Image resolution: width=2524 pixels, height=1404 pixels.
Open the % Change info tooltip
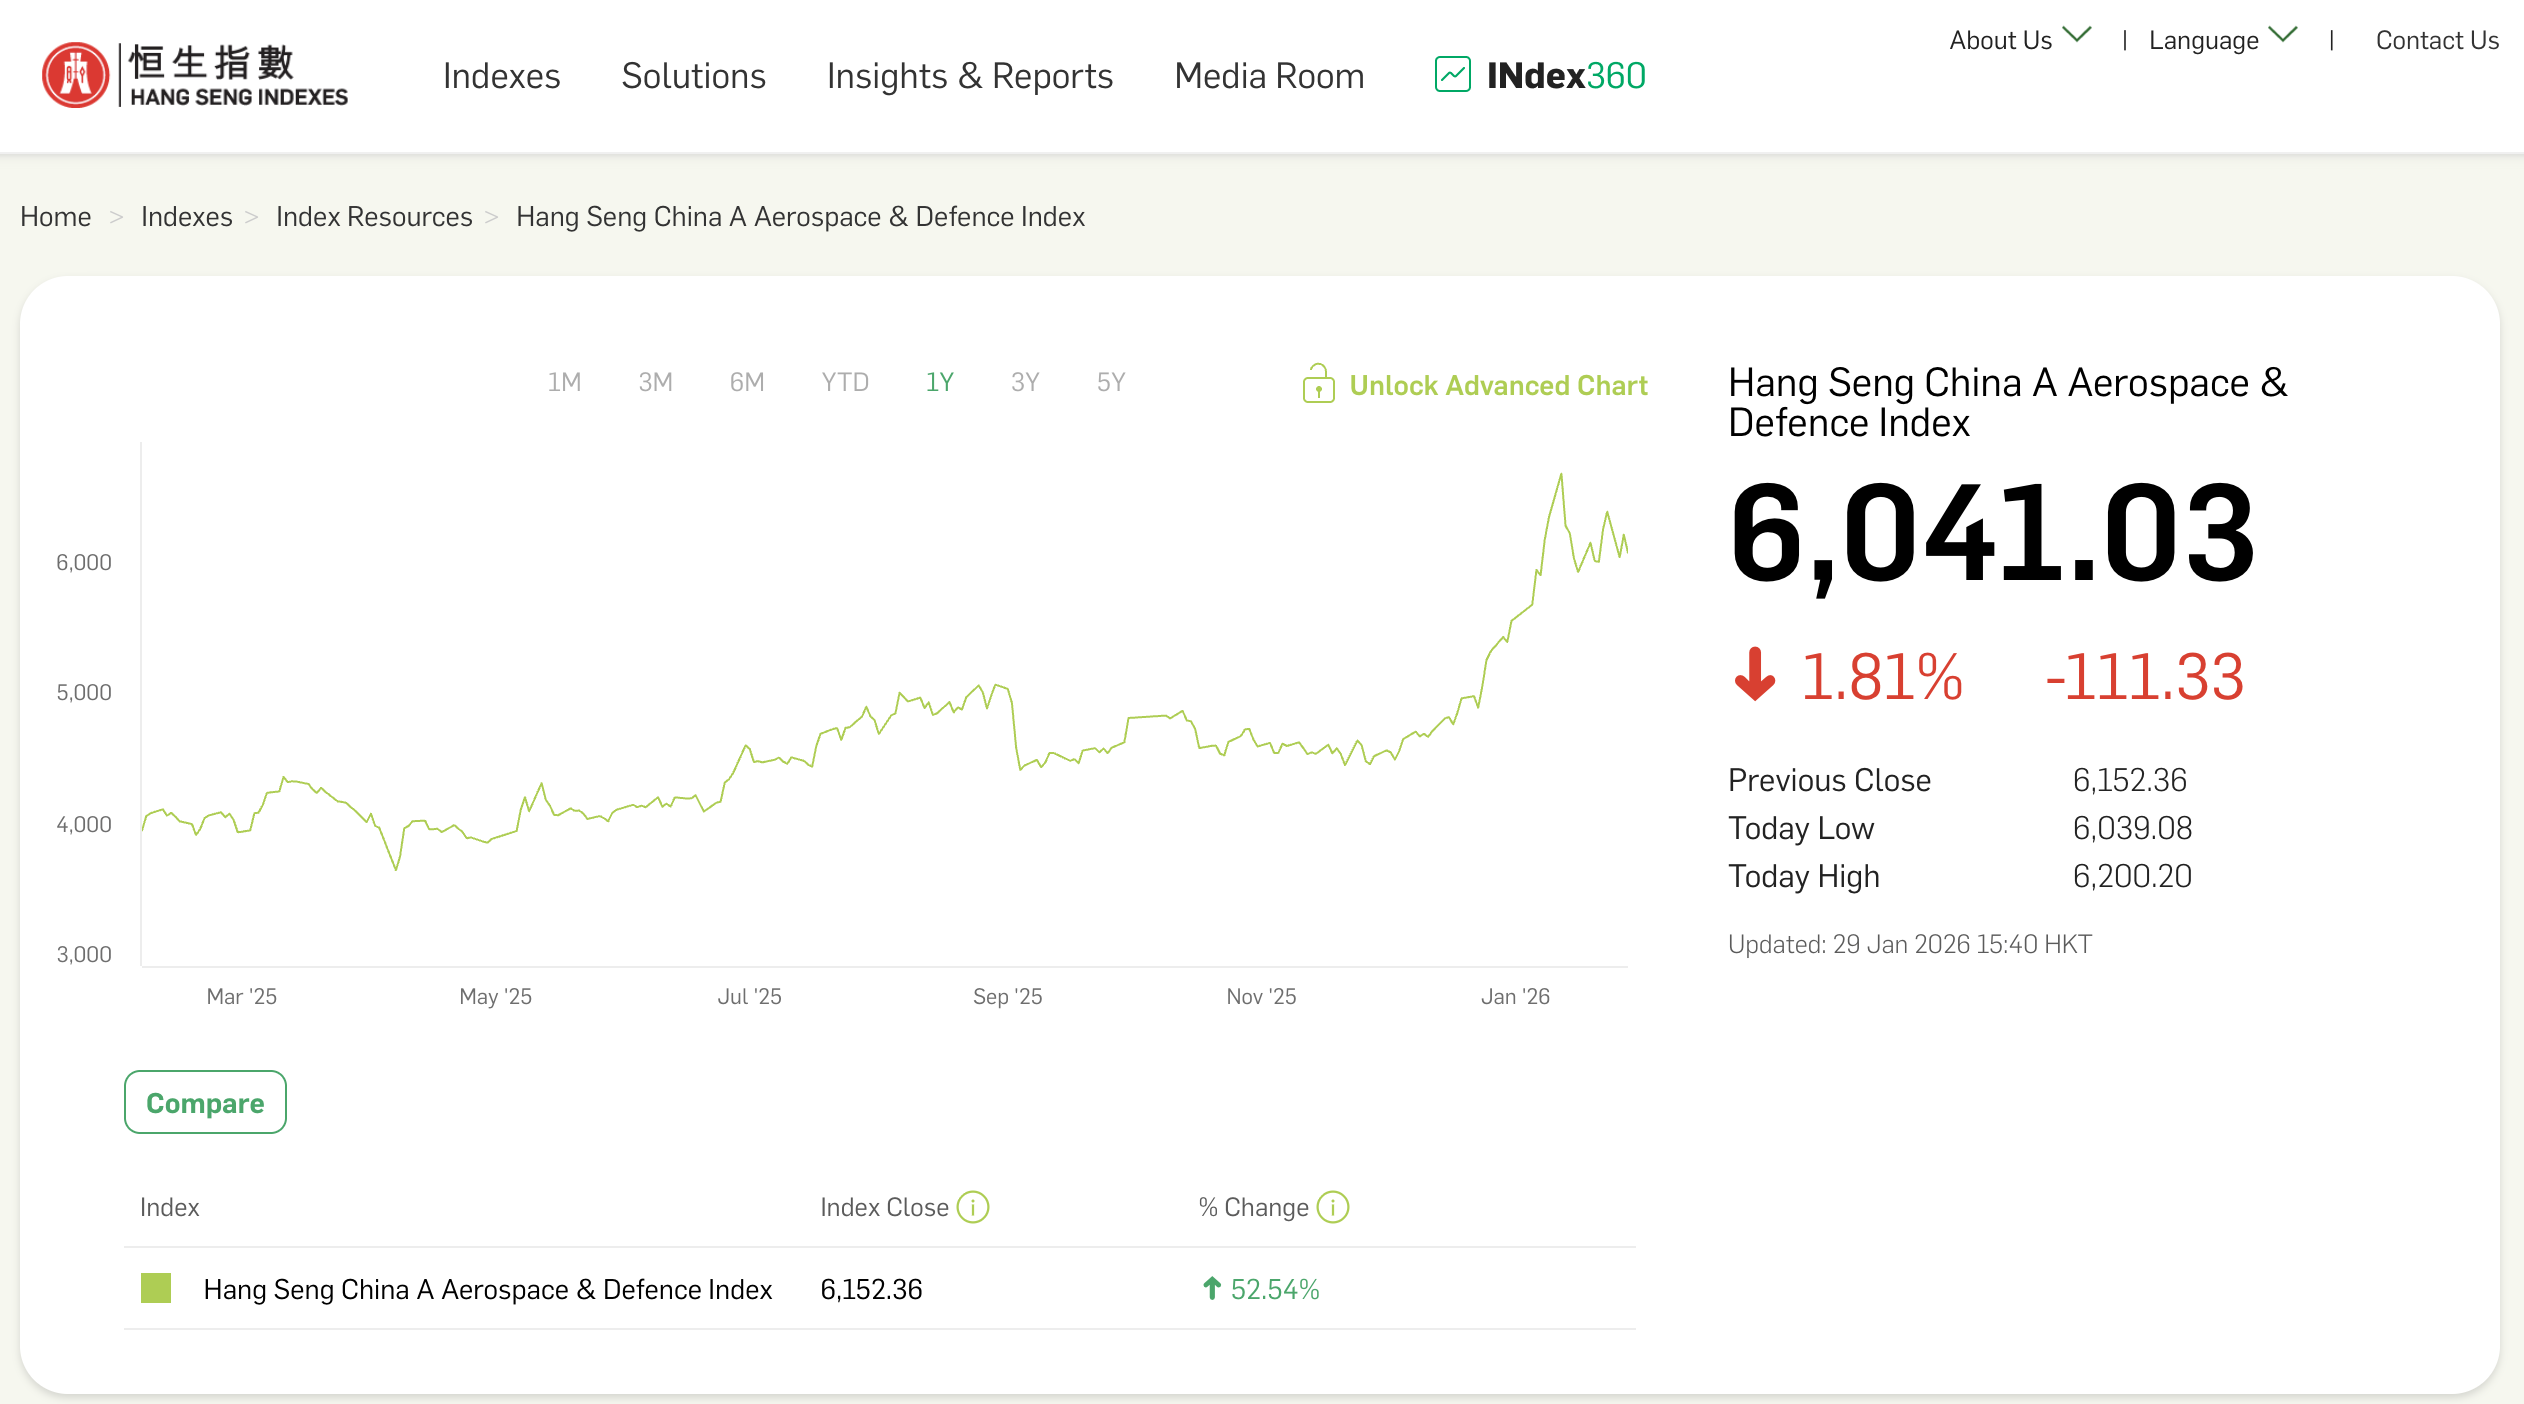point(1332,1207)
